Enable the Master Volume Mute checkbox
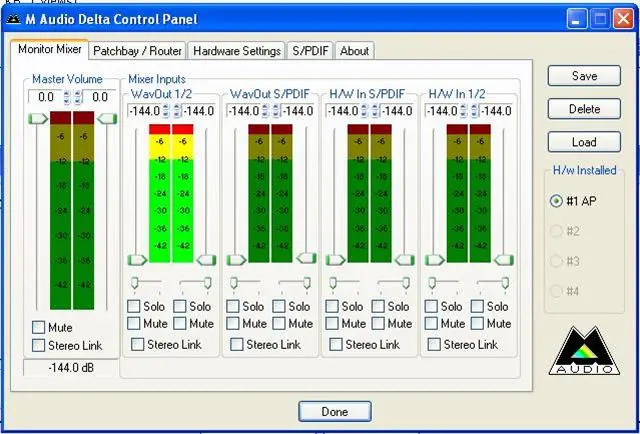The height and width of the screenshot is (434, 640). coord(38,327)
